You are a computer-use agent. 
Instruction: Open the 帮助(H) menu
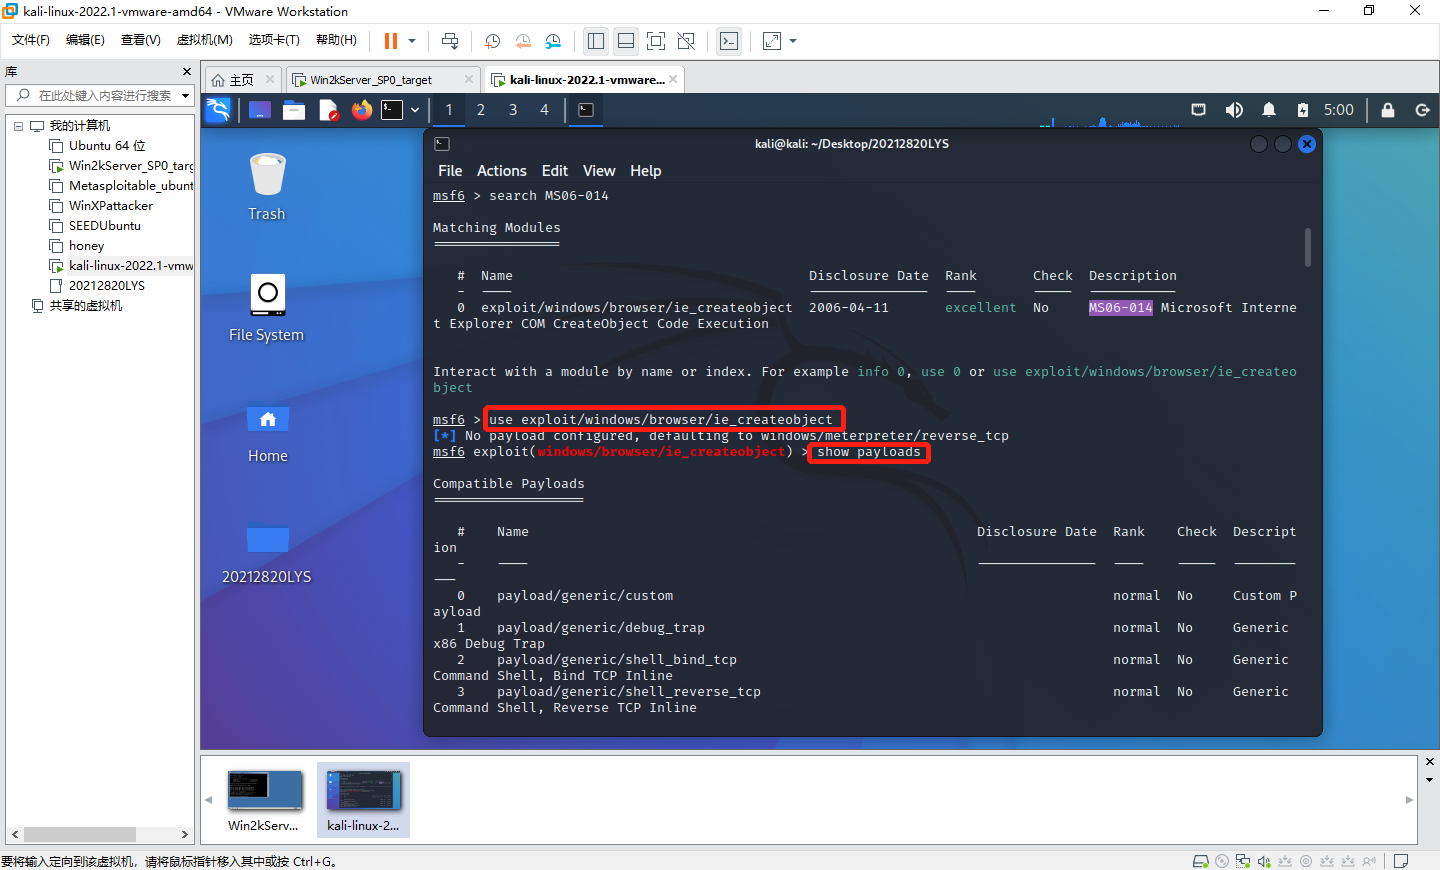click(x=336, y=40)
